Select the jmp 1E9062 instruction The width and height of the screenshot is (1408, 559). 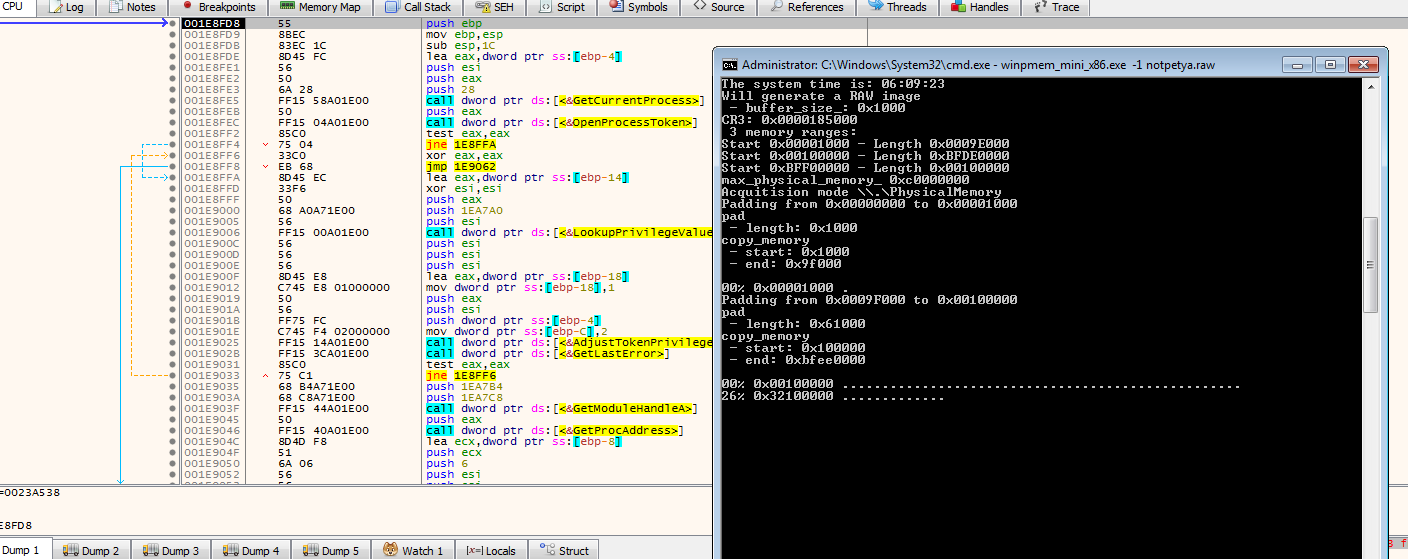pos(461,166)
